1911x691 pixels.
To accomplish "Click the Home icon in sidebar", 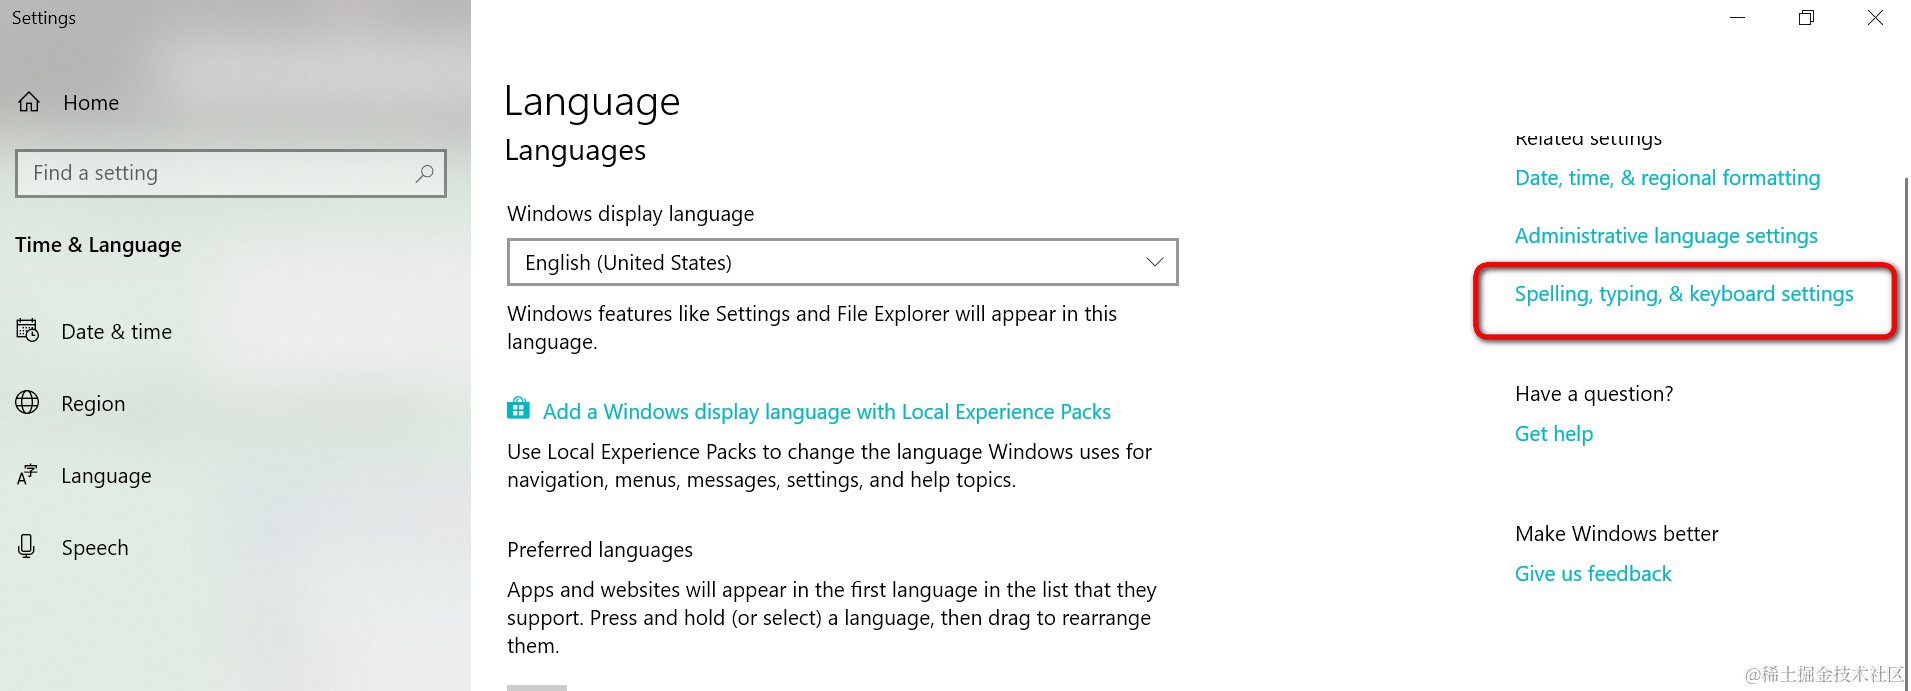I will coord(29,102).
